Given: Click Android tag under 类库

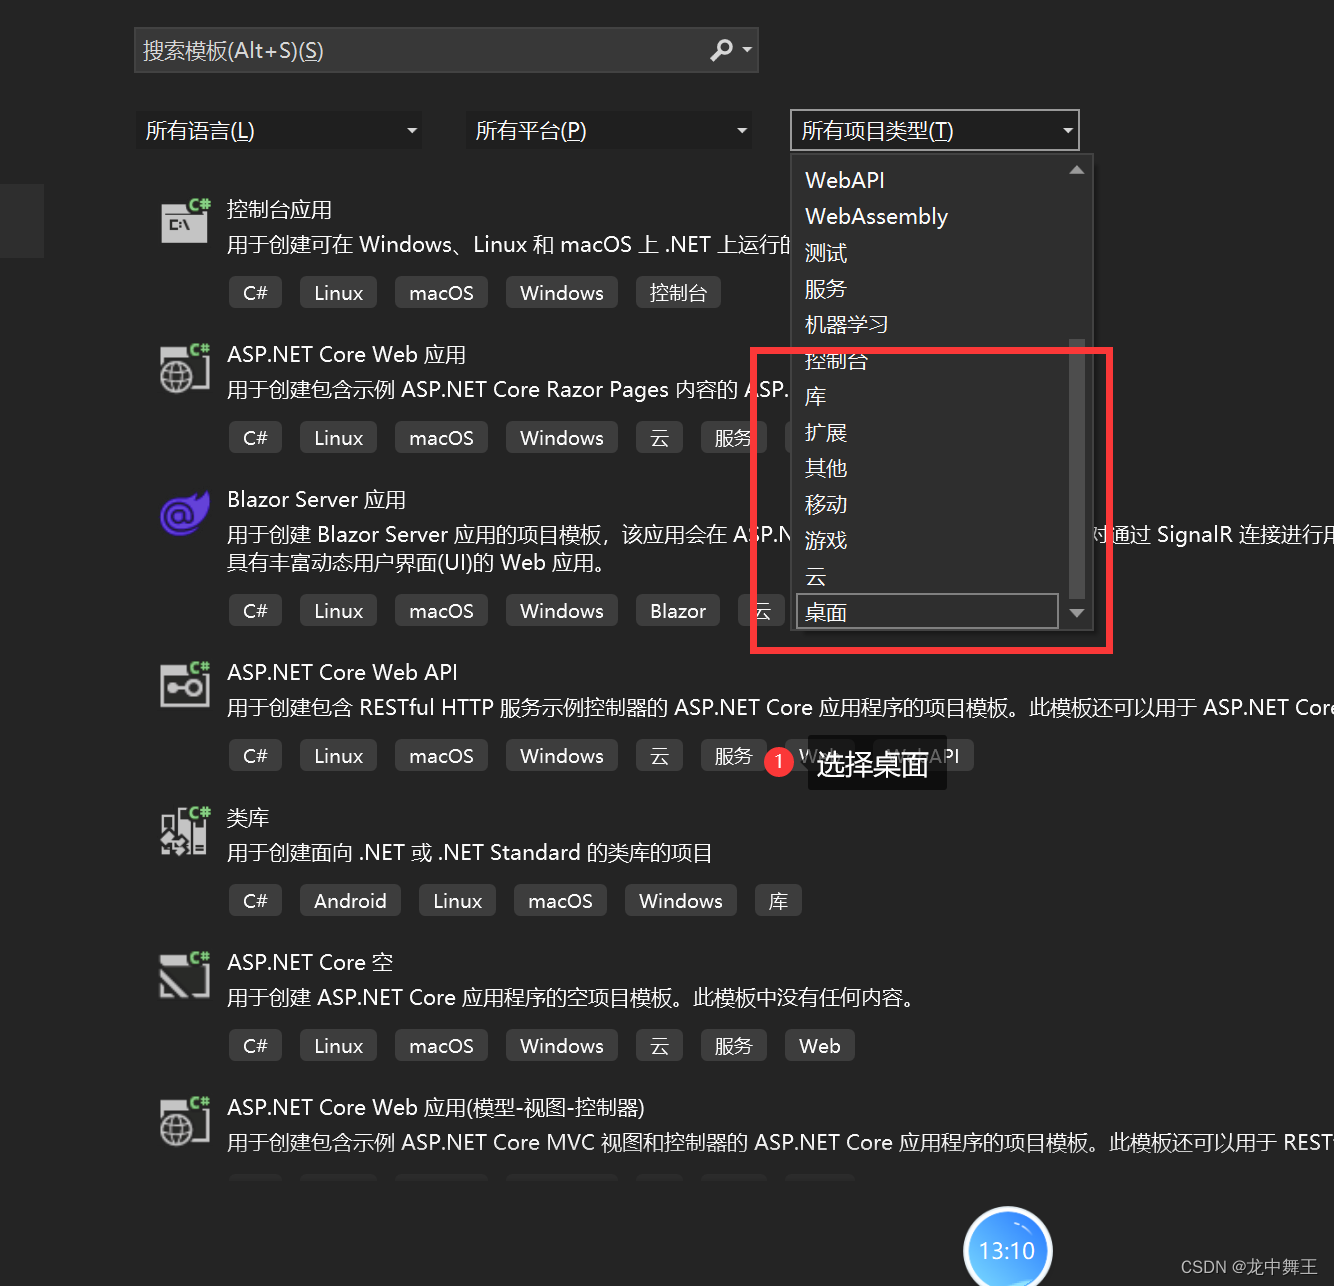Looking at the screenshot, I should click(350, 901).
